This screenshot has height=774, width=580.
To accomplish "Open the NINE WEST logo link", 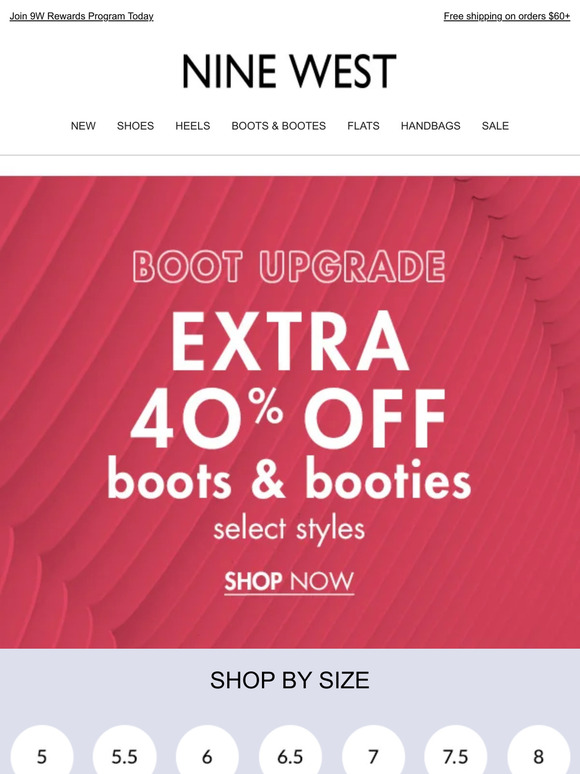I will 289,71.
